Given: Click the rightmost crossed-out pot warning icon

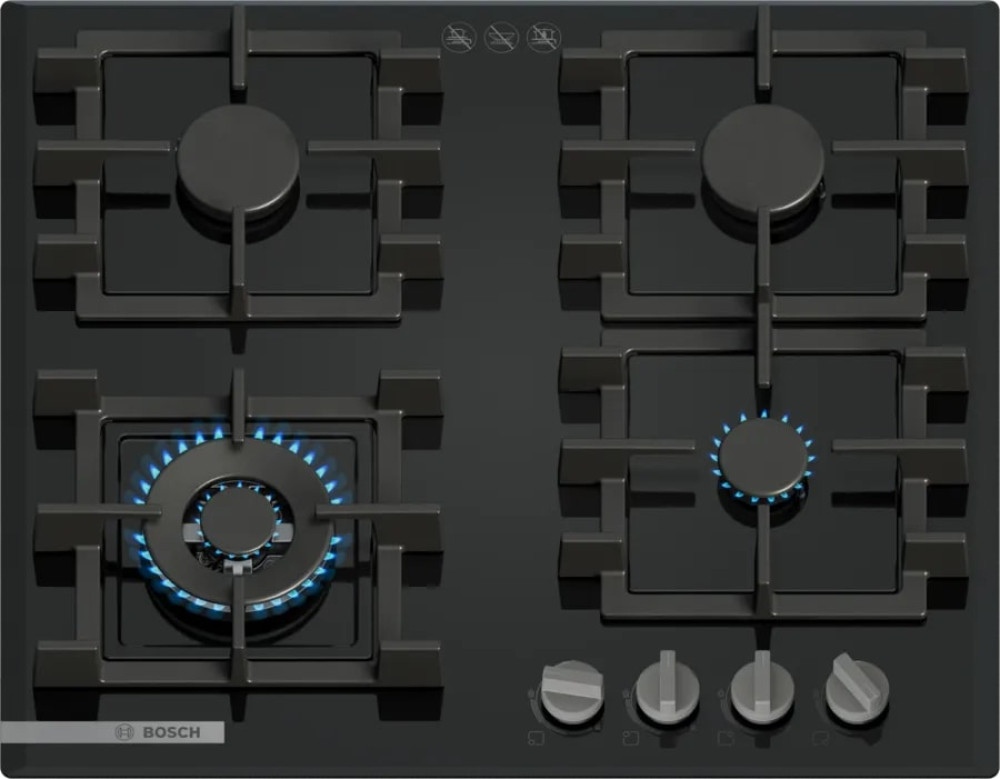Looking at the screenshot, I should coord(543,38).
